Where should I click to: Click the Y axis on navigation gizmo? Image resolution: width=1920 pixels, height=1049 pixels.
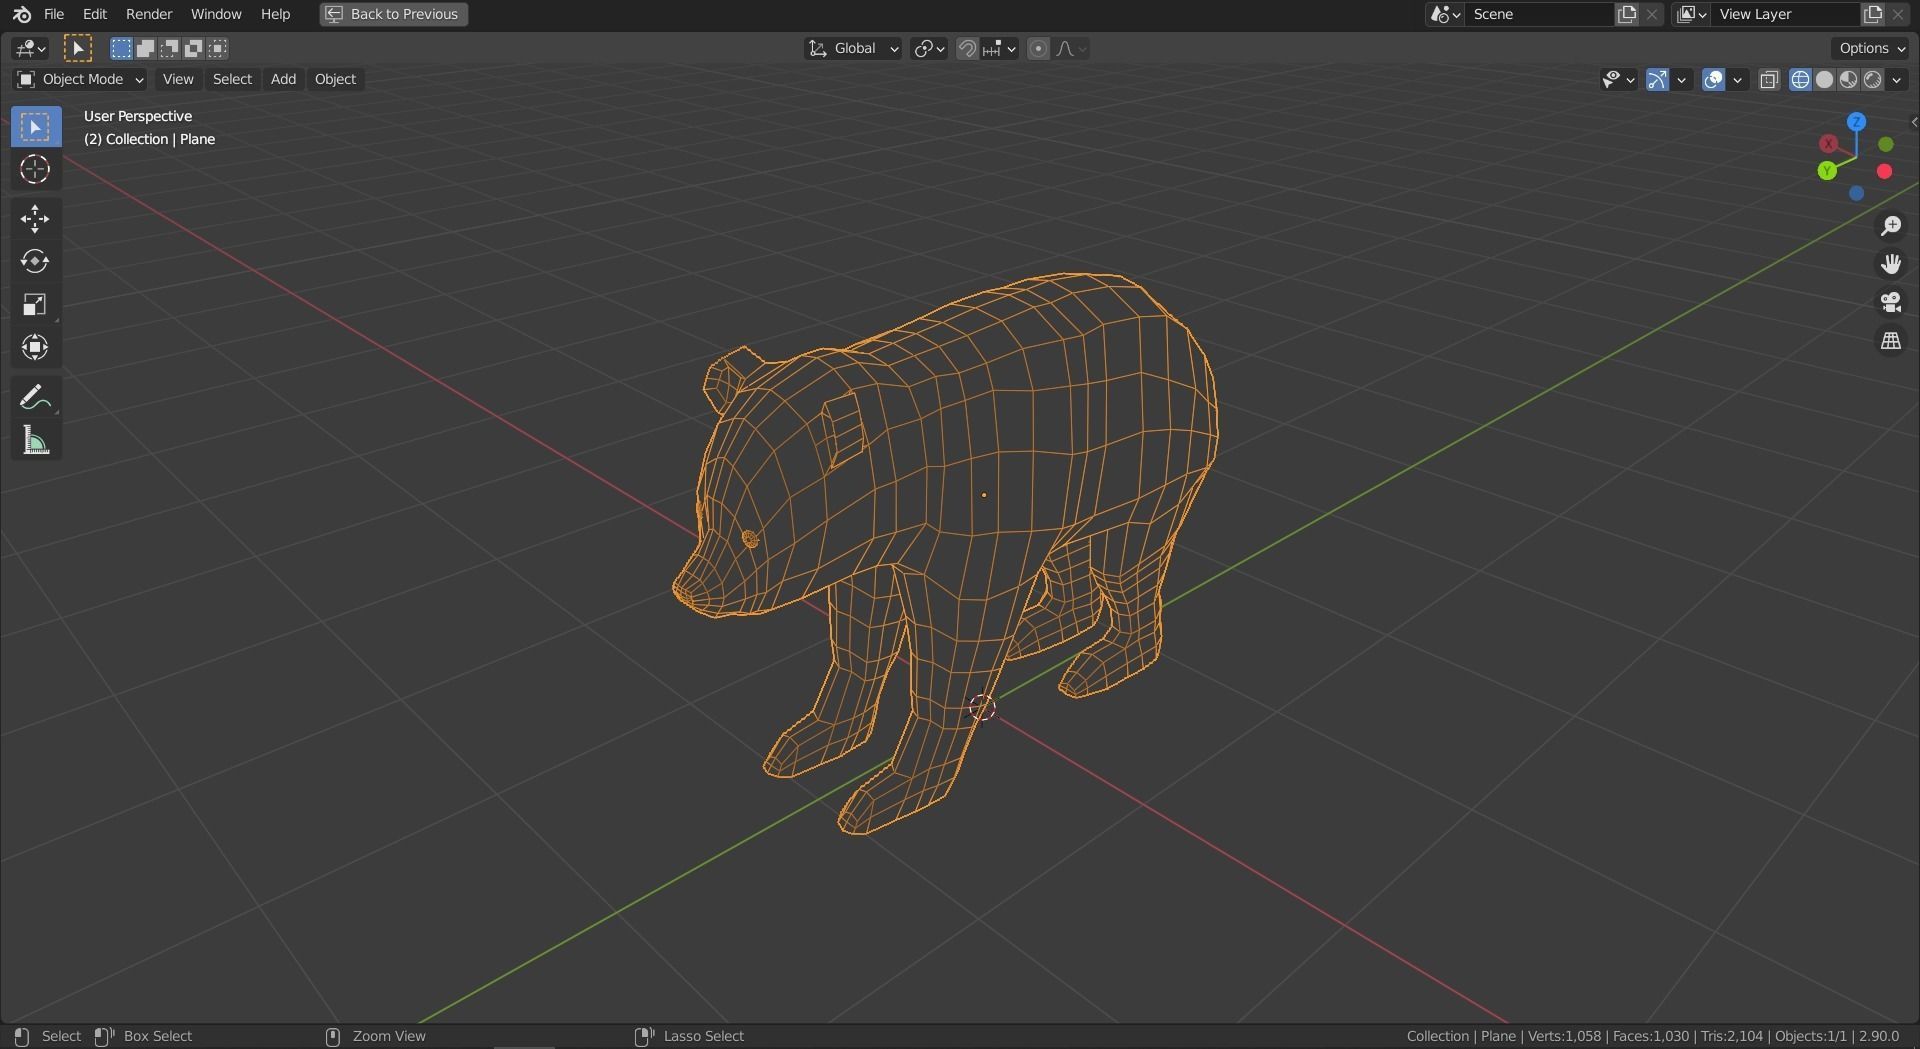[x=1827, y=171]
